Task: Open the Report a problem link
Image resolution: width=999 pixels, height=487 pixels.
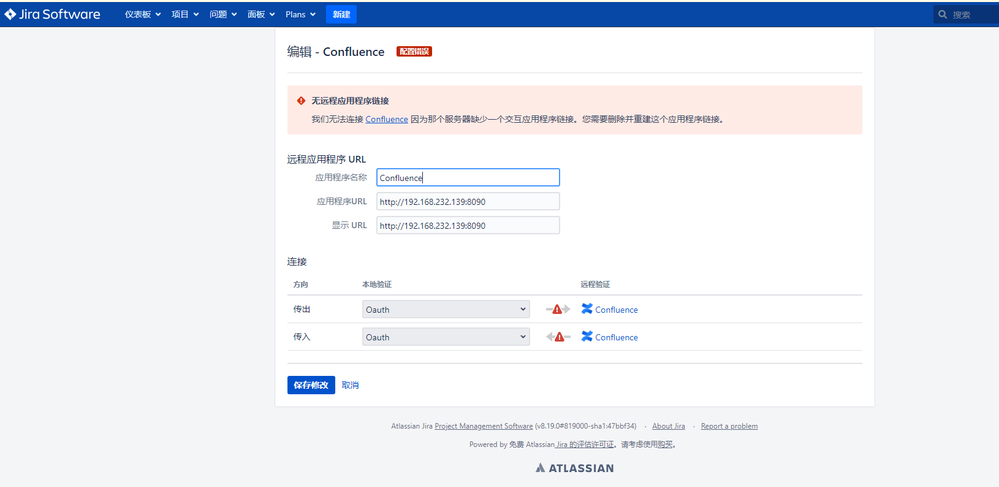Action: coord(729,426)
